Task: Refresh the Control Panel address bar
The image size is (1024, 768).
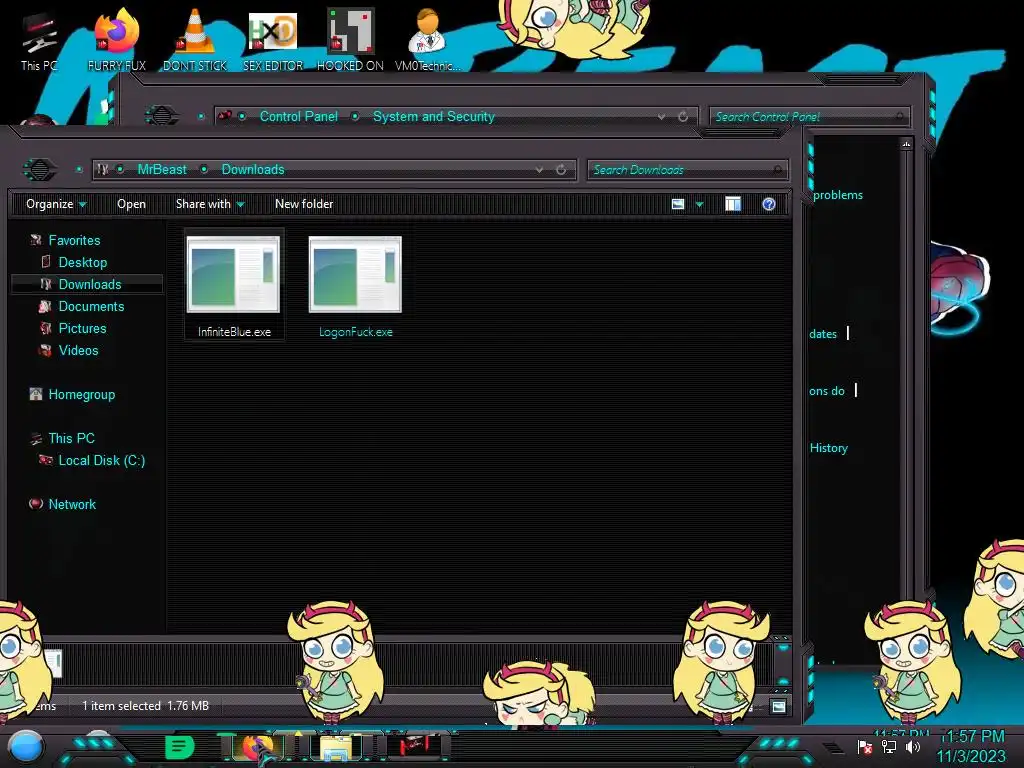Action: tap(682, 116)
